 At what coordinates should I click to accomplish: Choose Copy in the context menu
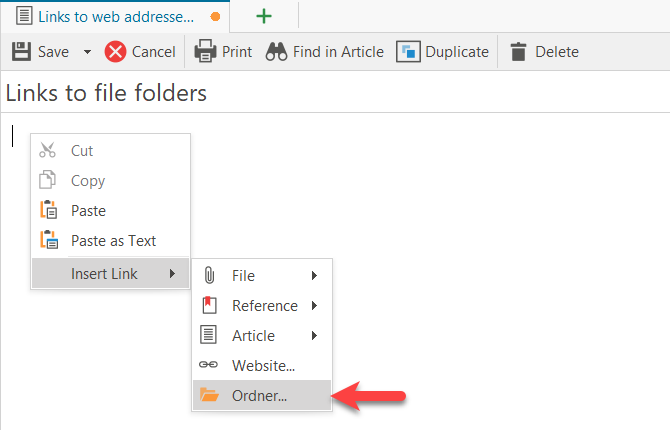pos(87,181)
